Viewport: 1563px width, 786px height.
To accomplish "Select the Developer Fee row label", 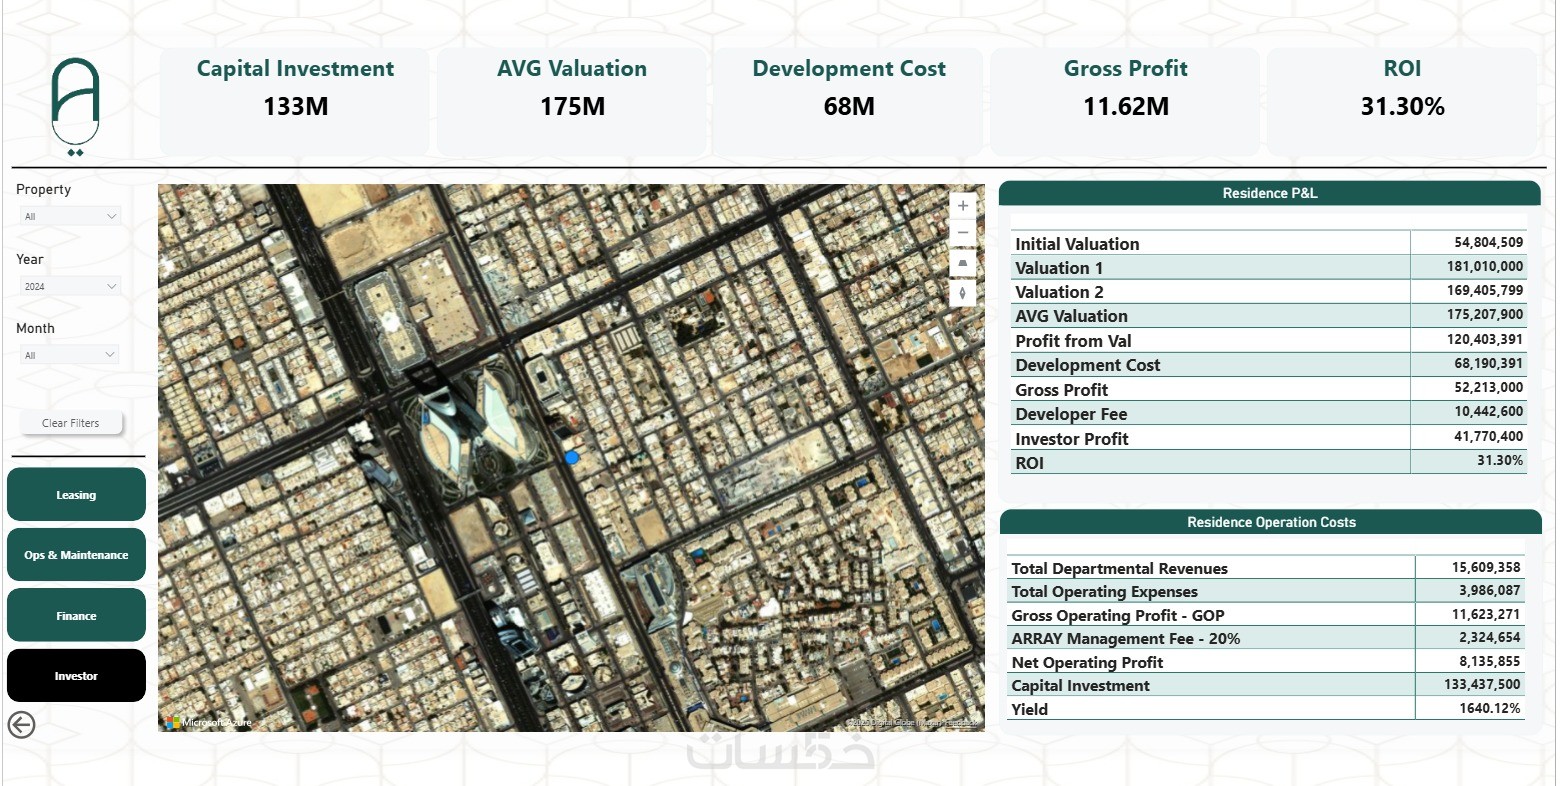I will click(x=1071, y=414).
